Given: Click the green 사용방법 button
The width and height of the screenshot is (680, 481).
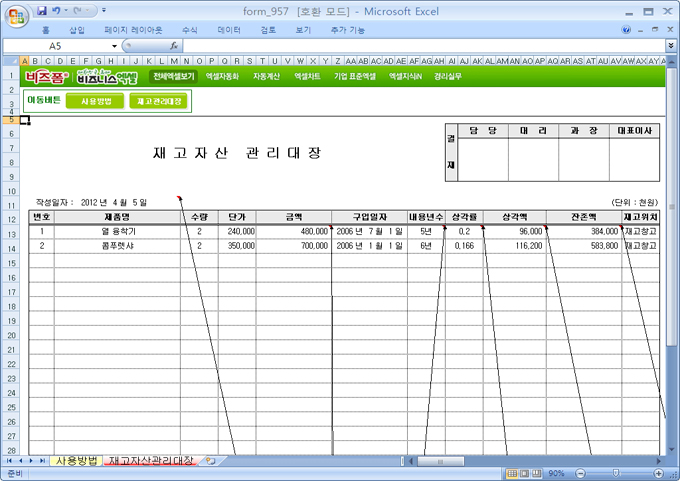Looking at the screenshot, I should [95, 101].
